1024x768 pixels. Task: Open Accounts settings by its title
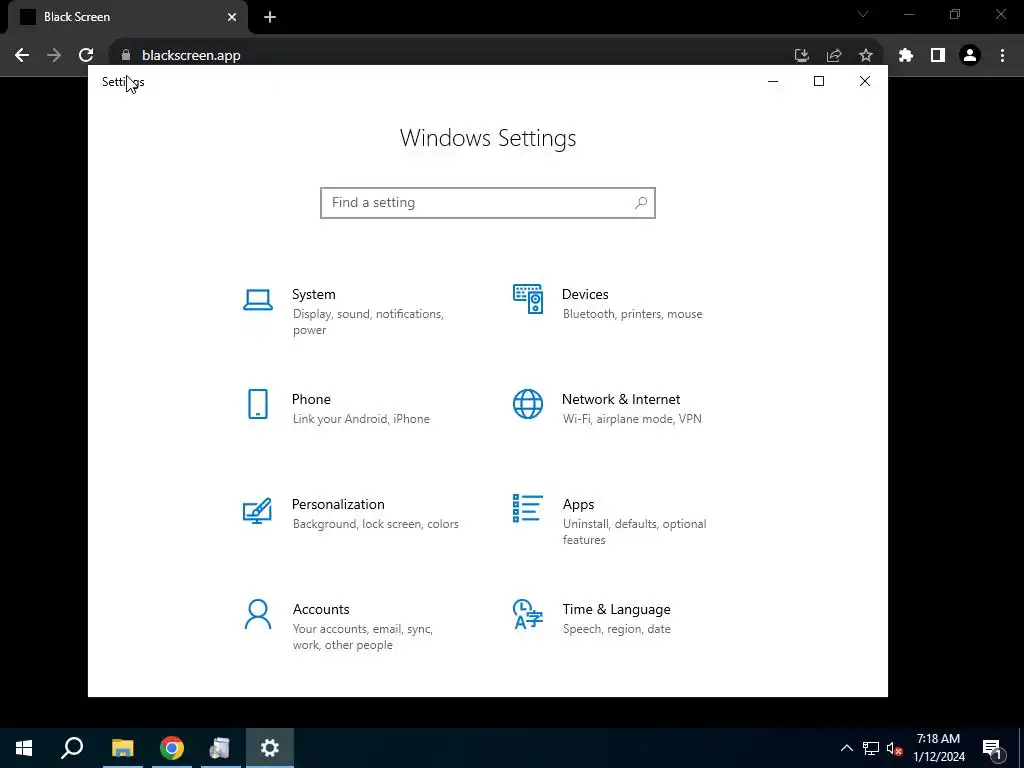tap(321, 609)
